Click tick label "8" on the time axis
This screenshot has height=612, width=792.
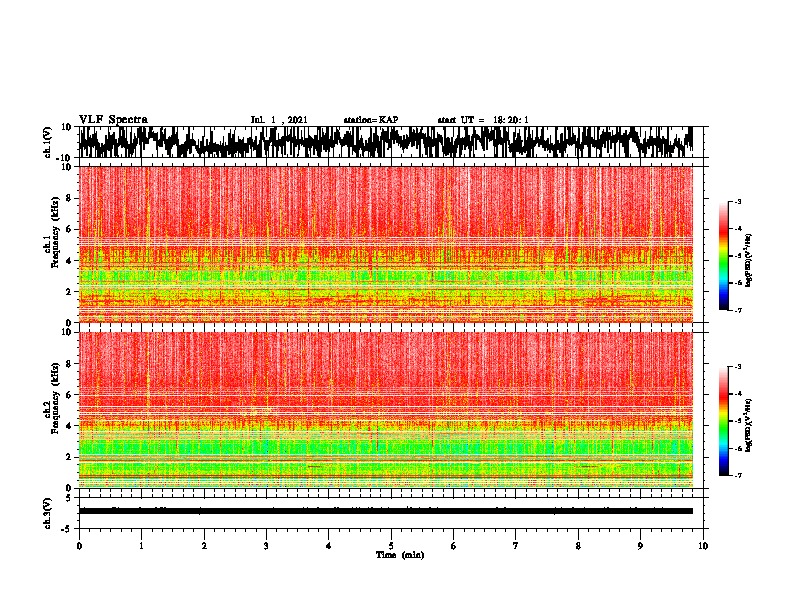[578, 546]
